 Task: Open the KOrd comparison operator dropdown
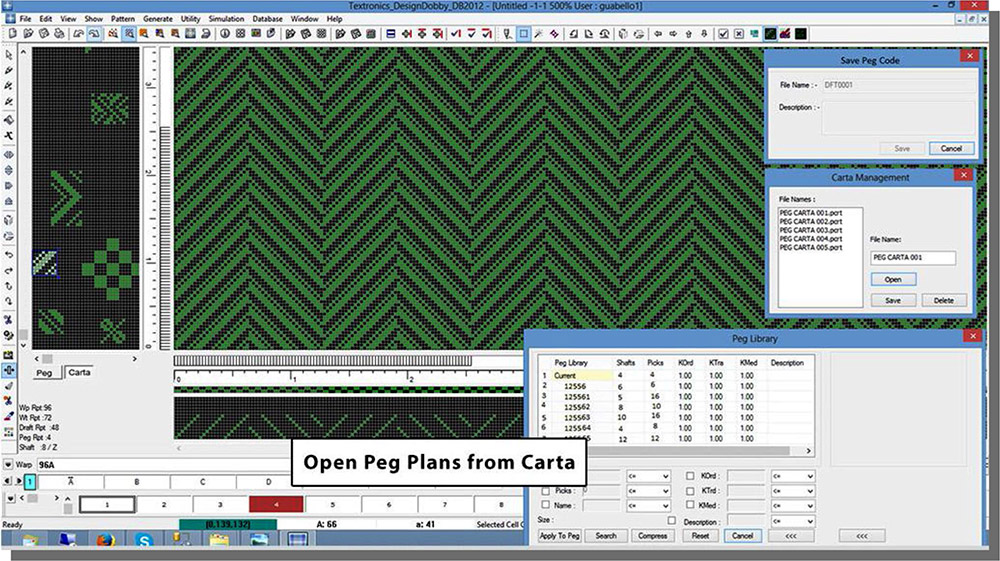pos(793,476)
